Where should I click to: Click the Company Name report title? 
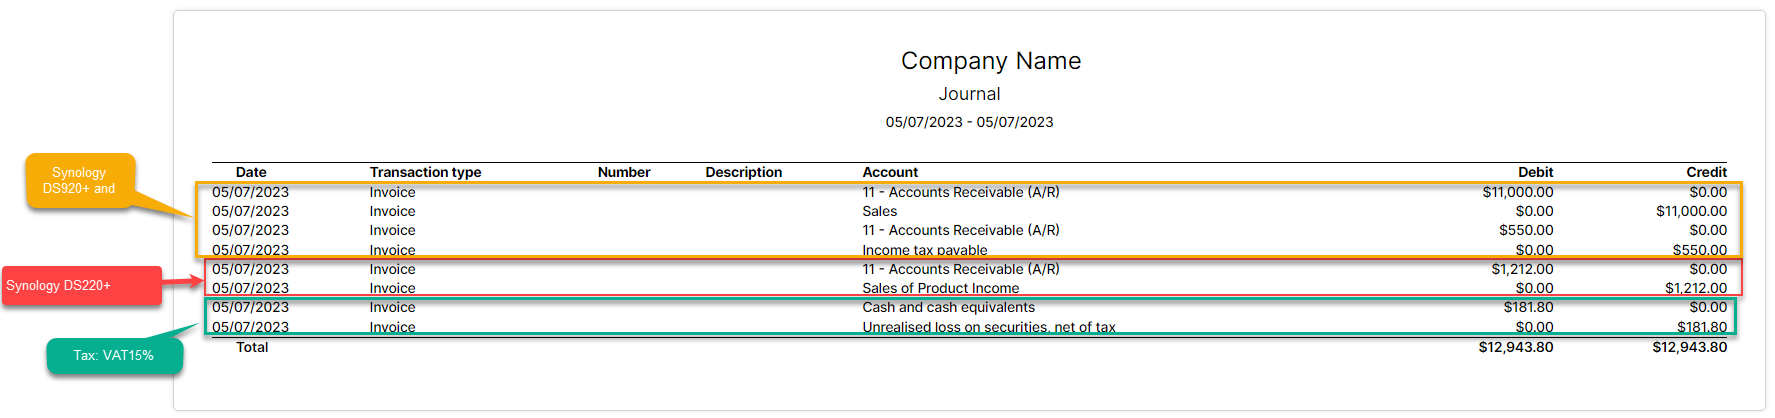(991, 61)
